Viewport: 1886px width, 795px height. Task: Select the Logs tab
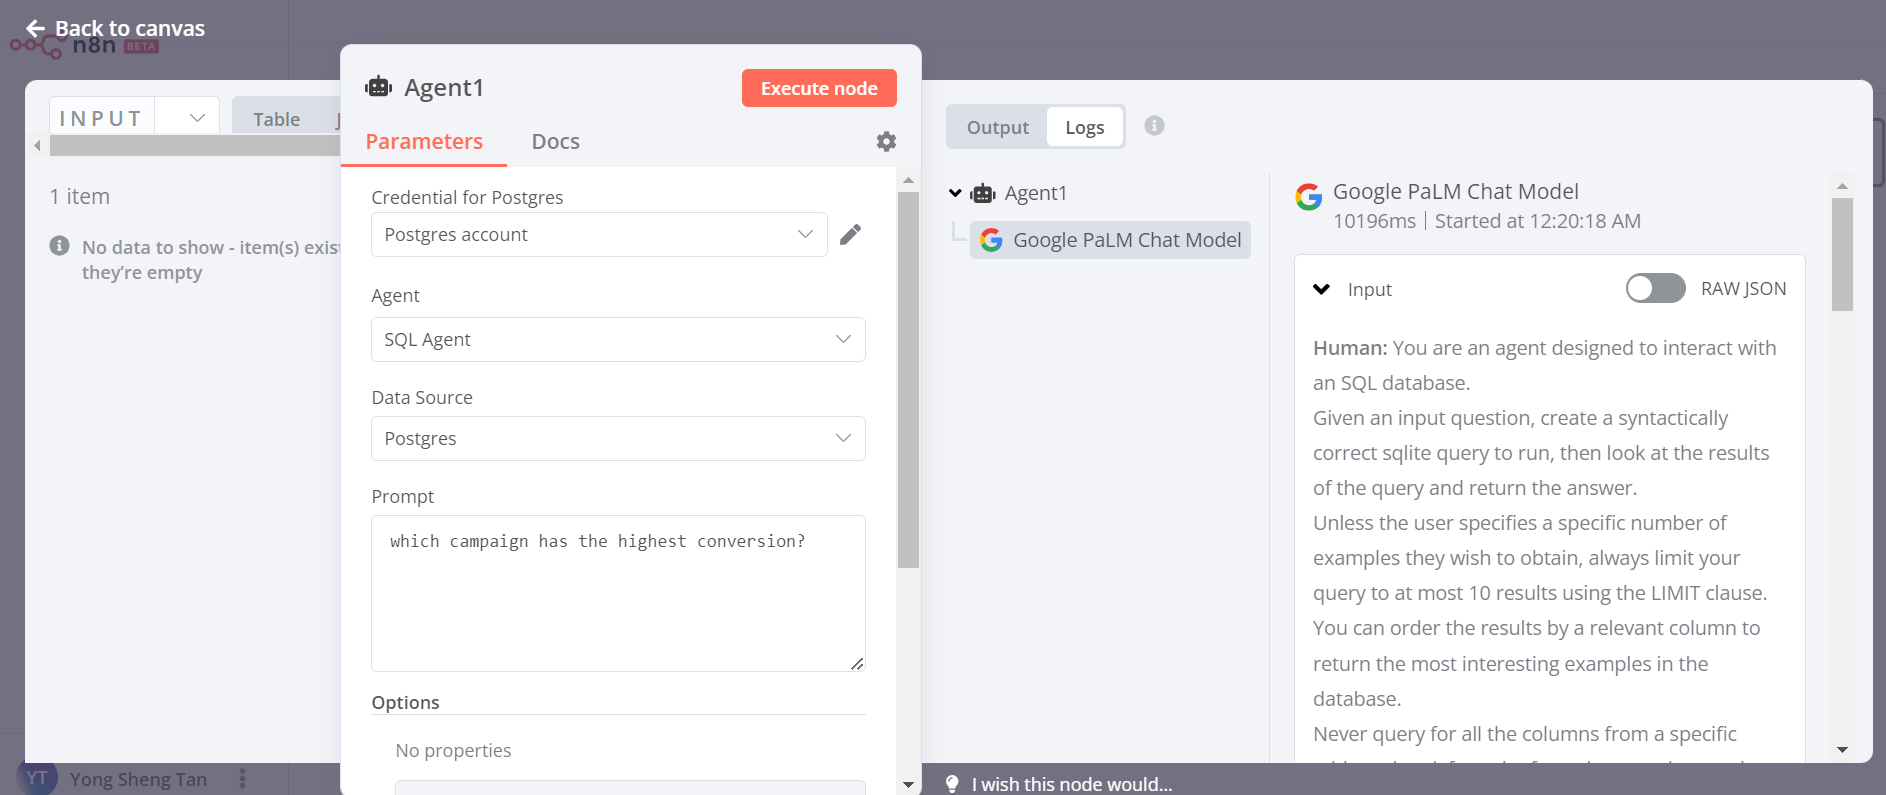coord(1084,127)
